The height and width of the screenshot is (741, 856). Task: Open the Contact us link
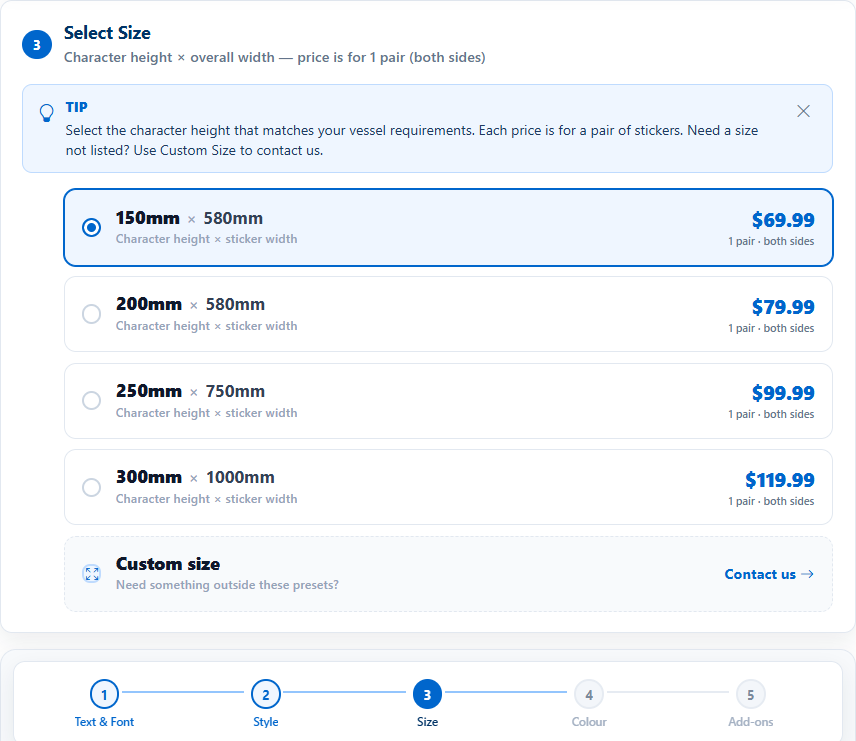tap(769, 574)
